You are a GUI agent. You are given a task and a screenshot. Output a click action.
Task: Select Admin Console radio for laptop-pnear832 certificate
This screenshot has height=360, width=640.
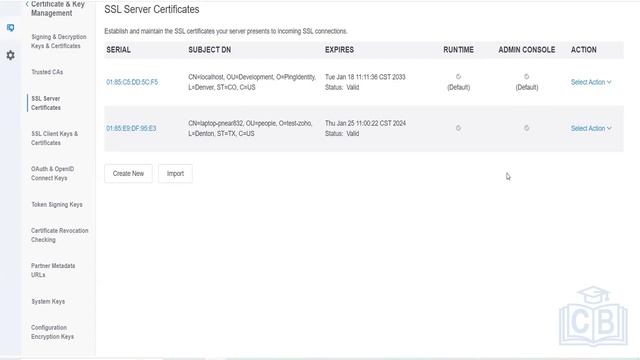[527, 128]
